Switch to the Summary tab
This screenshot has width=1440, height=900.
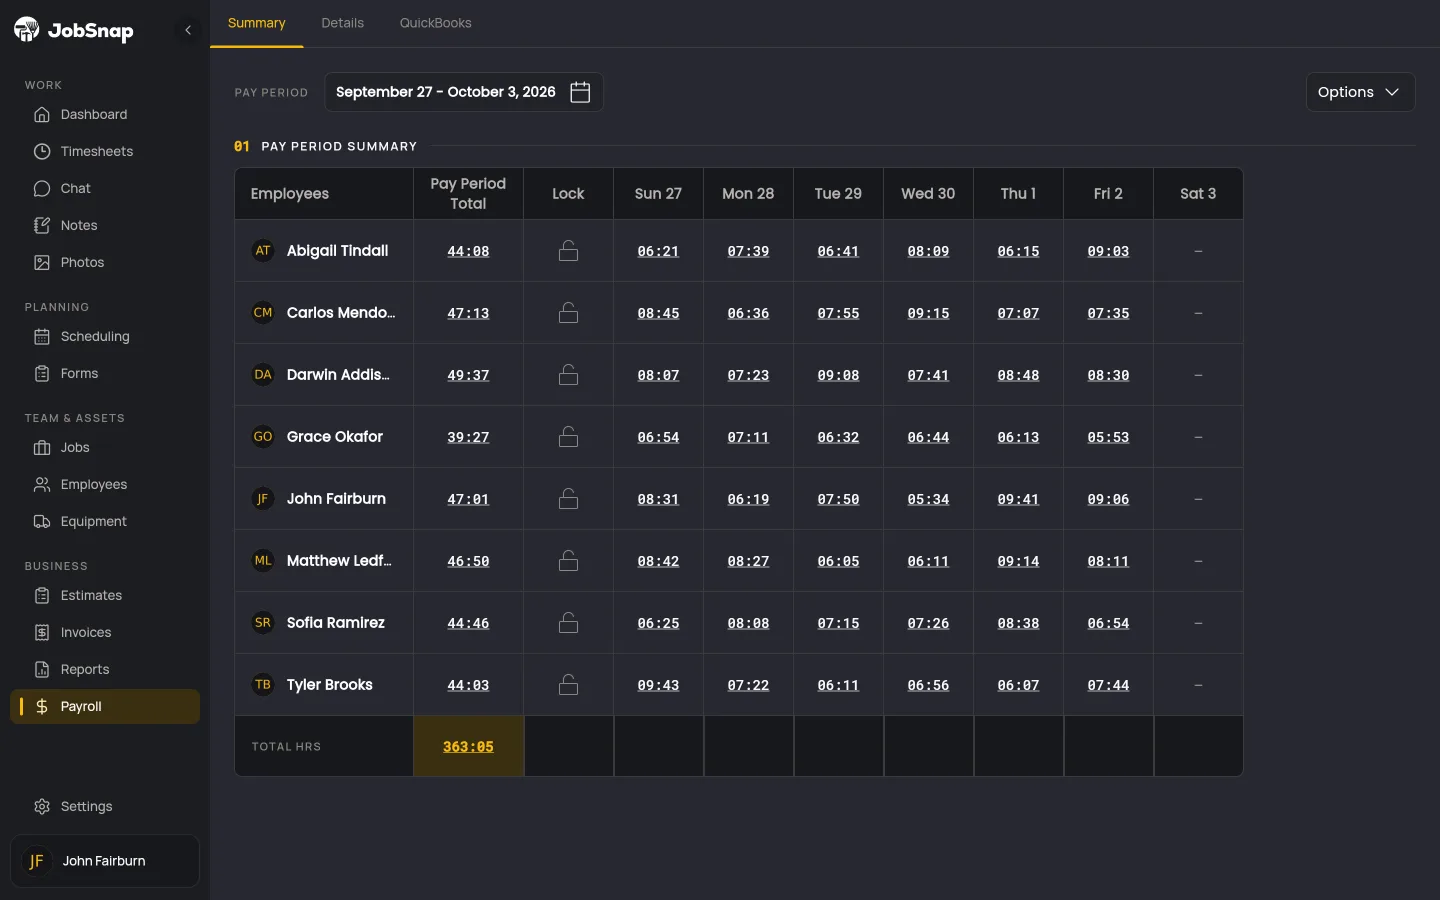coord(257,23)
